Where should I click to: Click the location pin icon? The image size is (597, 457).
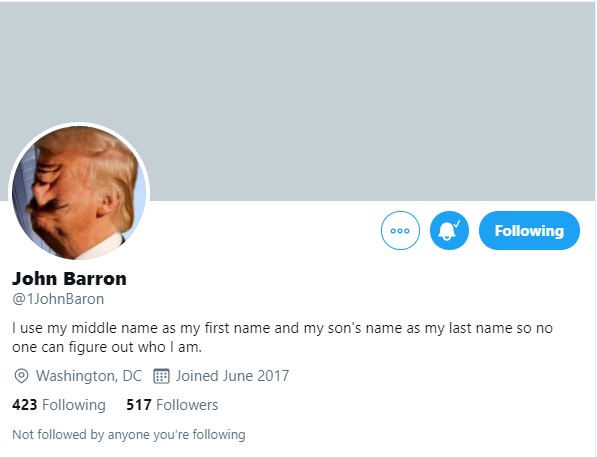pyautogui.click(x=21, y=376)
